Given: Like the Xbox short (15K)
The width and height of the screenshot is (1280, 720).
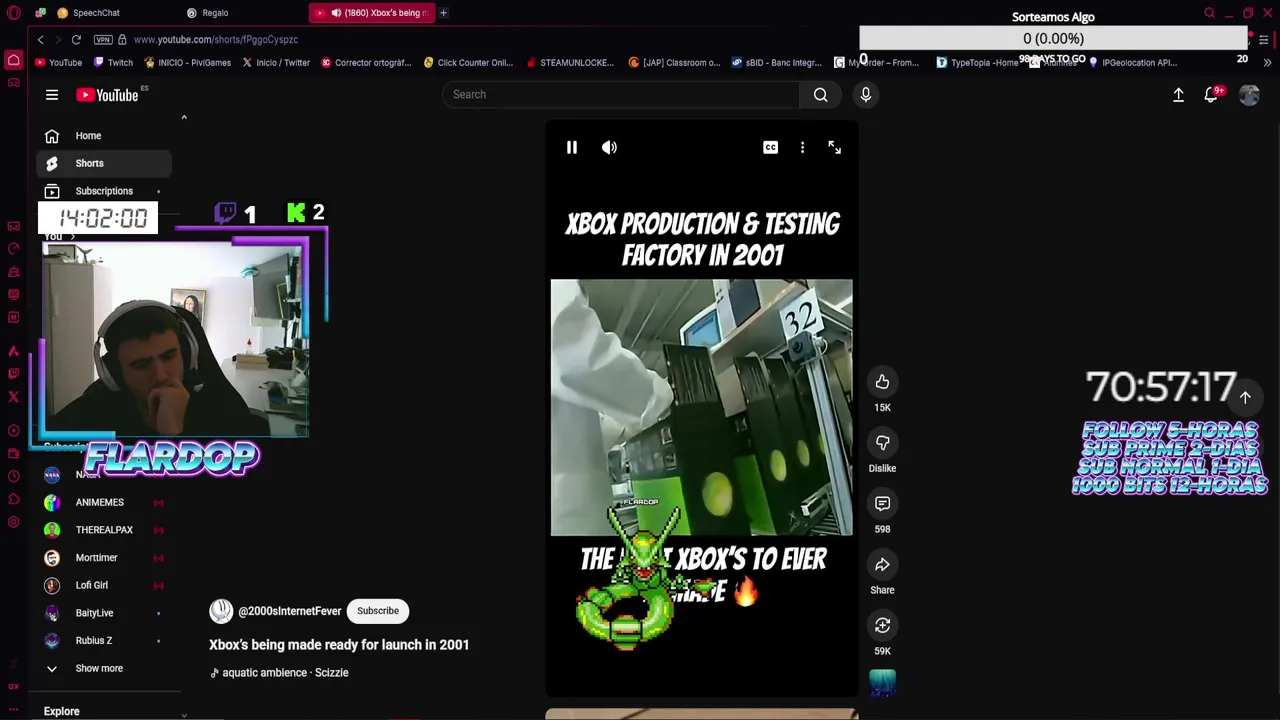Looking at the screenshot, I should pos(882,381).
